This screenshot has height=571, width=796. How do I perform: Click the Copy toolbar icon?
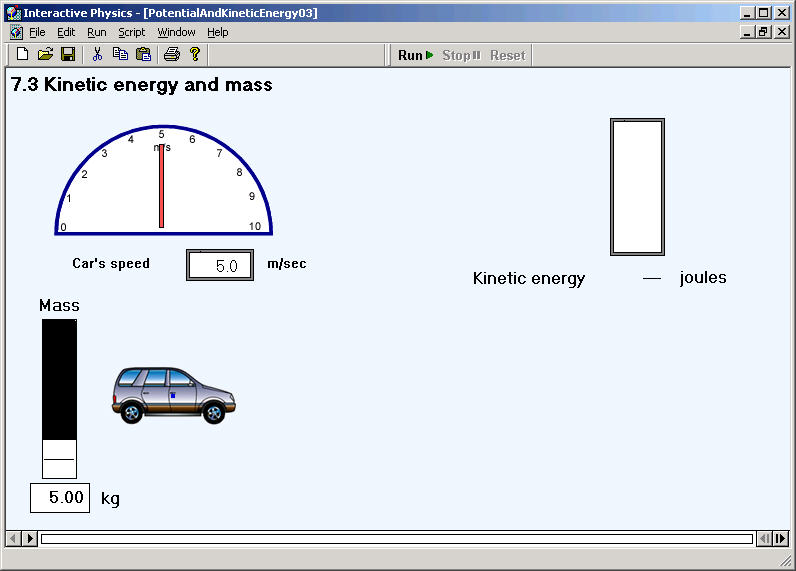120,54
